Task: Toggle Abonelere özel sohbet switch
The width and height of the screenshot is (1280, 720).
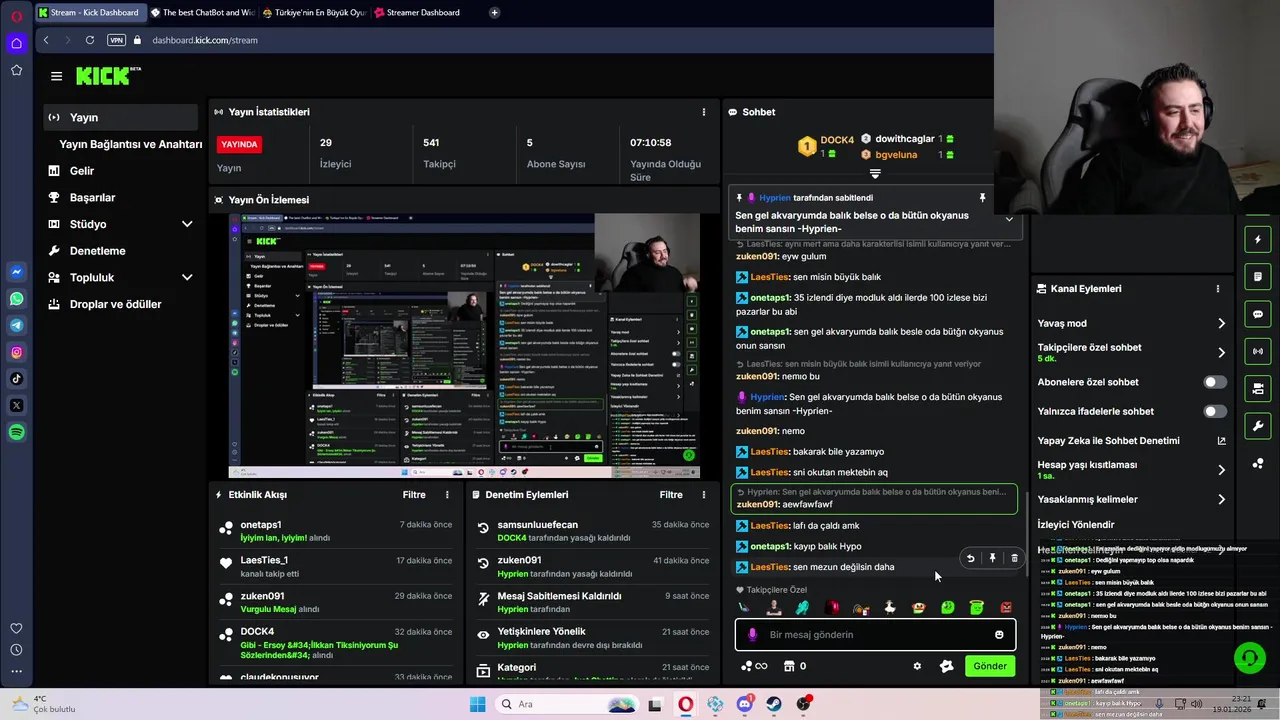Action: [1215, 382]
